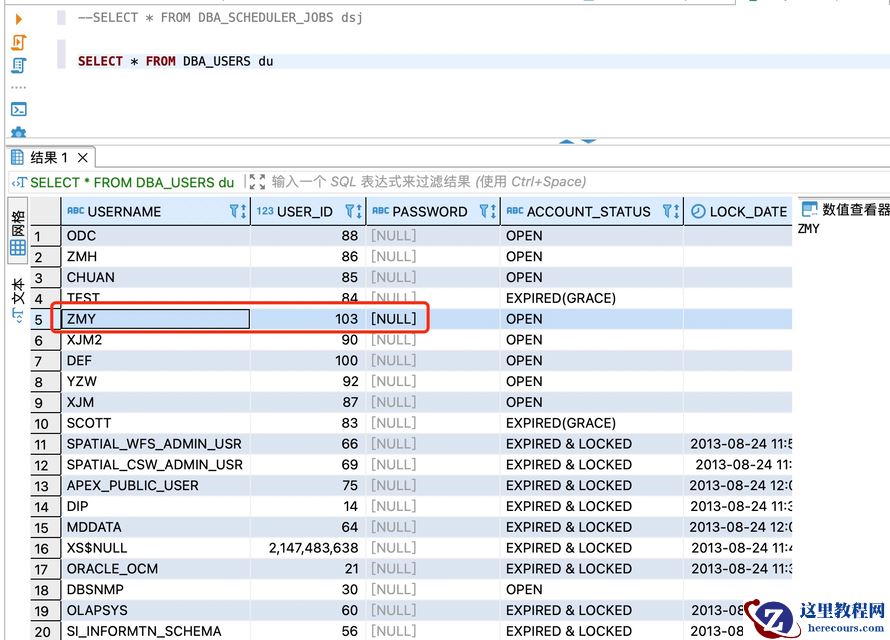This screenshot has width=890, height=640.
Task: Select row number 10 header
Action: tap(41, 423)
